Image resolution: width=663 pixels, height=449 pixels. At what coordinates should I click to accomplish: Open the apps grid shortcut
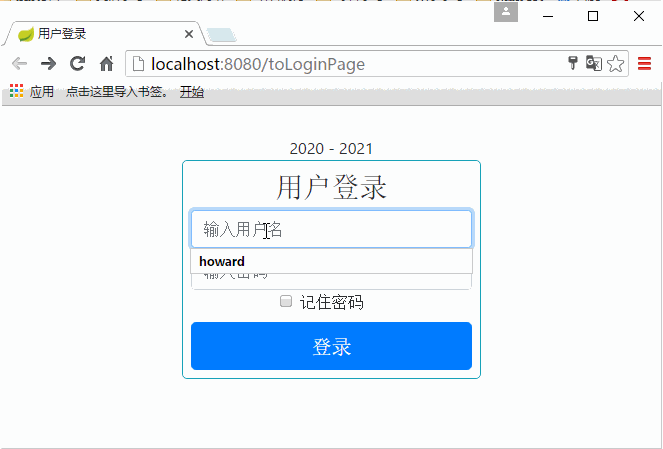(x=16, y=91)
